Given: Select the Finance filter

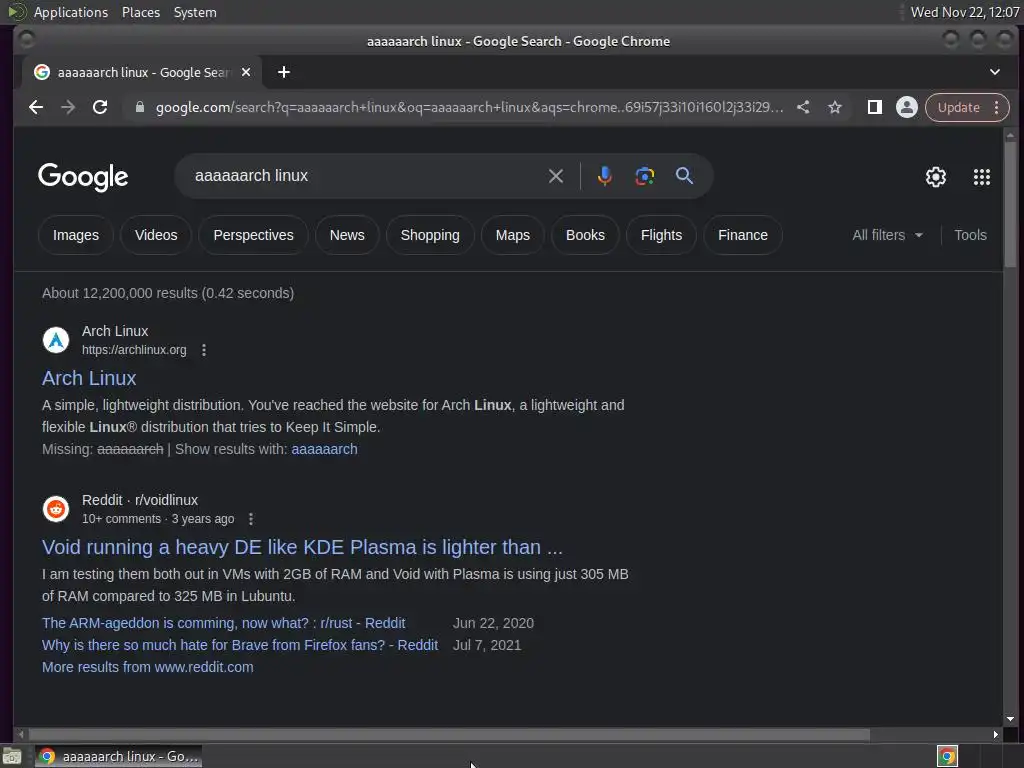Looking at the screenshot, I should click(x=743, y=235).
